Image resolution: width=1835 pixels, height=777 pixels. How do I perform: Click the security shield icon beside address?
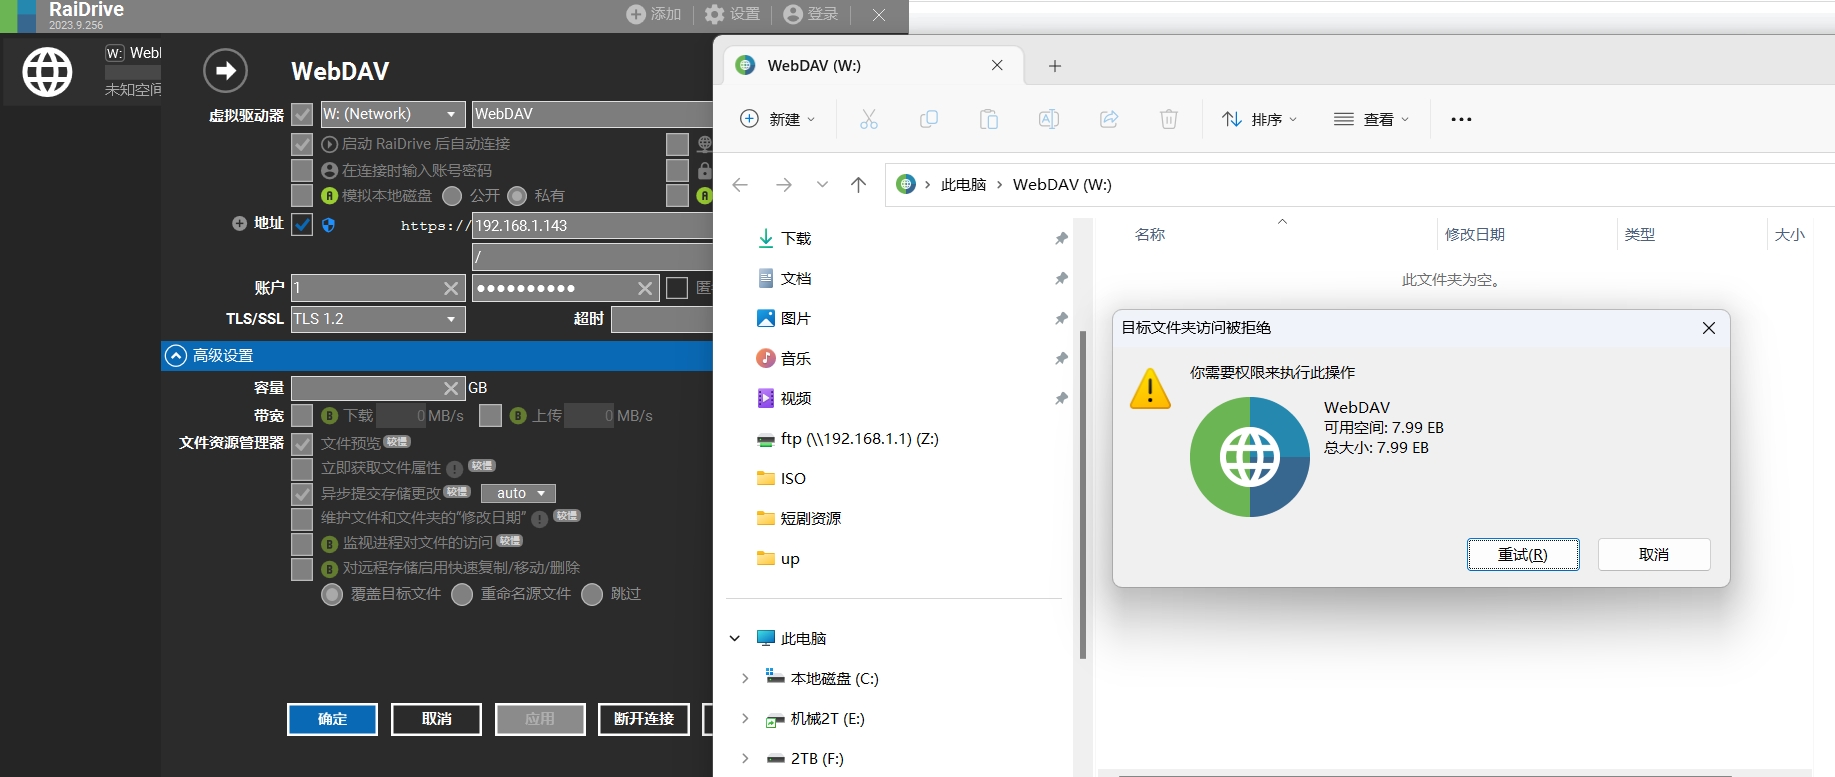coord(328,225)
